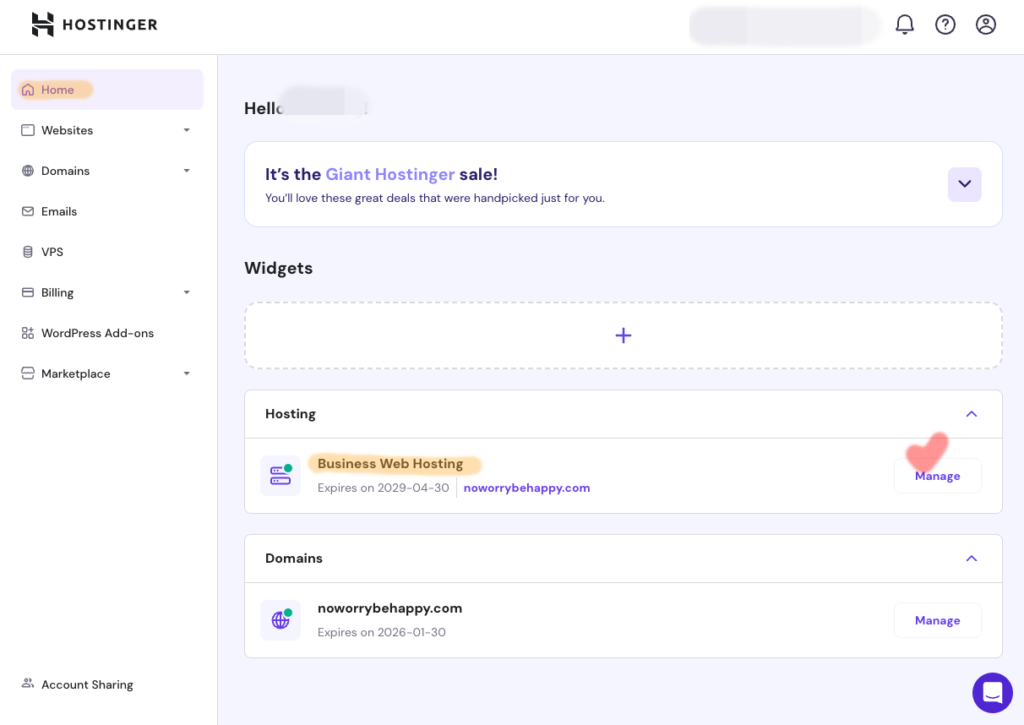Click the Emails envelope icon
Image resolution: width=1024 pixels, height=725 pixels.
27,212
